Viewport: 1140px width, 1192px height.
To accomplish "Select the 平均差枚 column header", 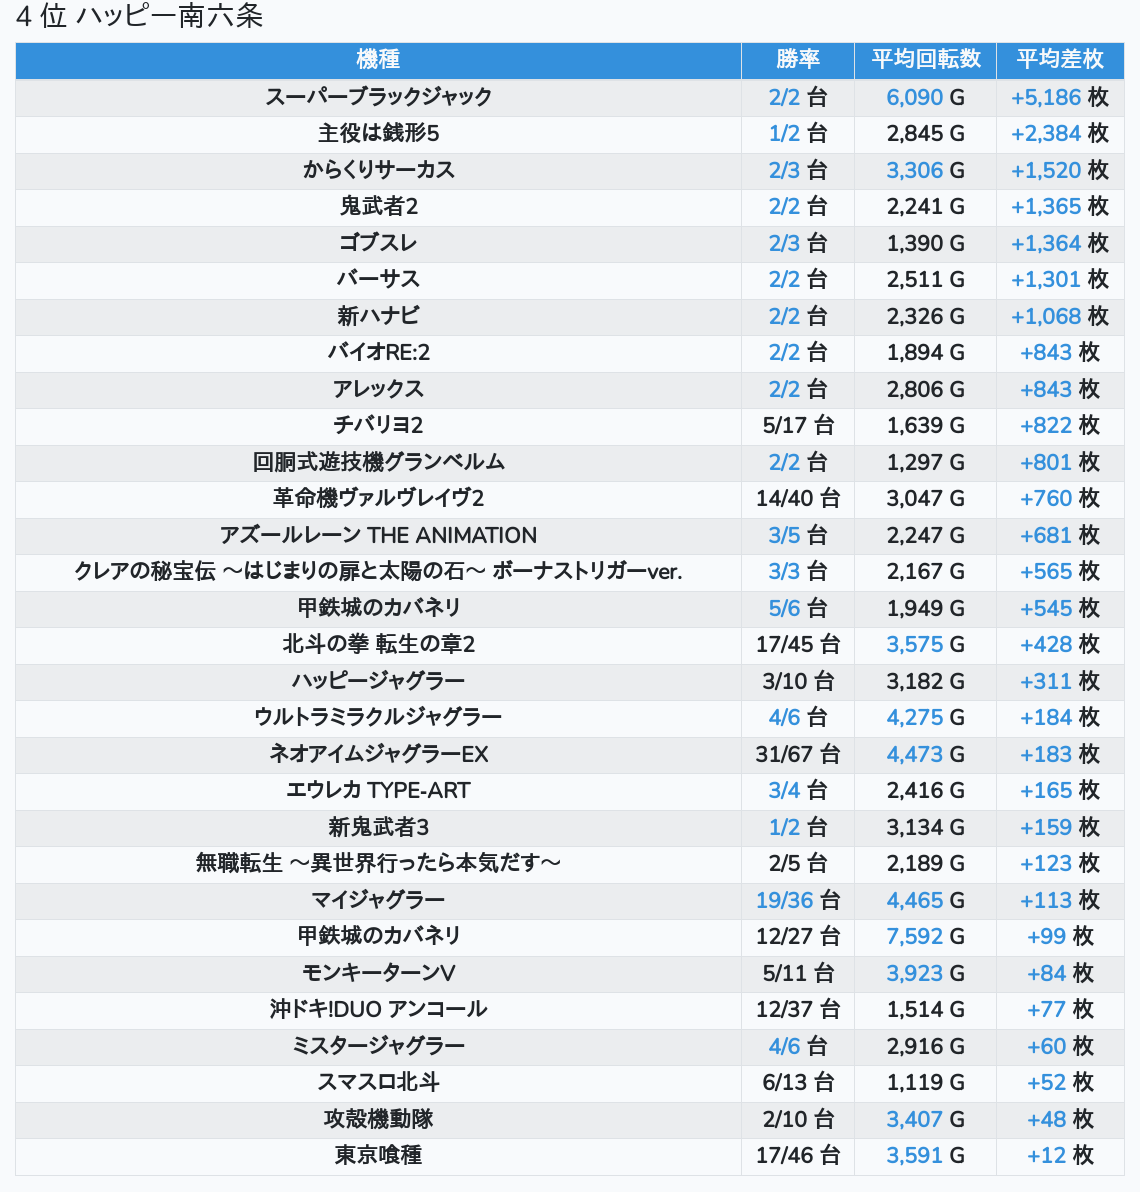I will [x=1059, y=60].
